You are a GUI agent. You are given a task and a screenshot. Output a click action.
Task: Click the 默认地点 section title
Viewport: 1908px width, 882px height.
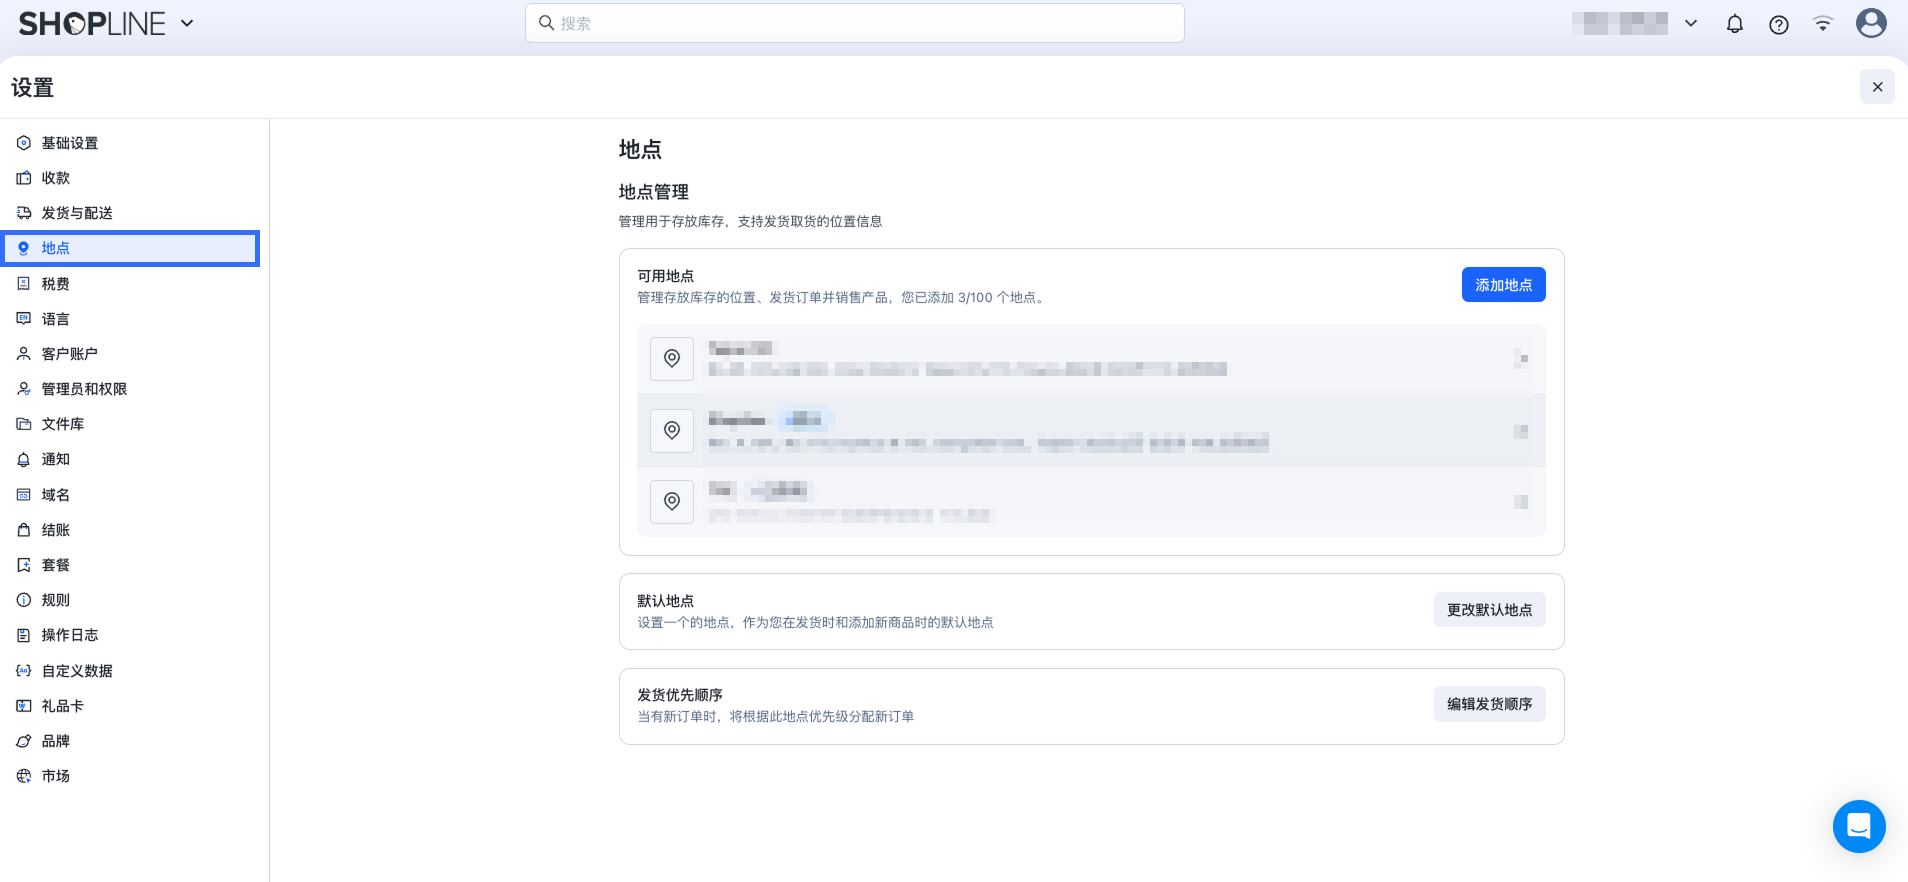coord(665,601)
